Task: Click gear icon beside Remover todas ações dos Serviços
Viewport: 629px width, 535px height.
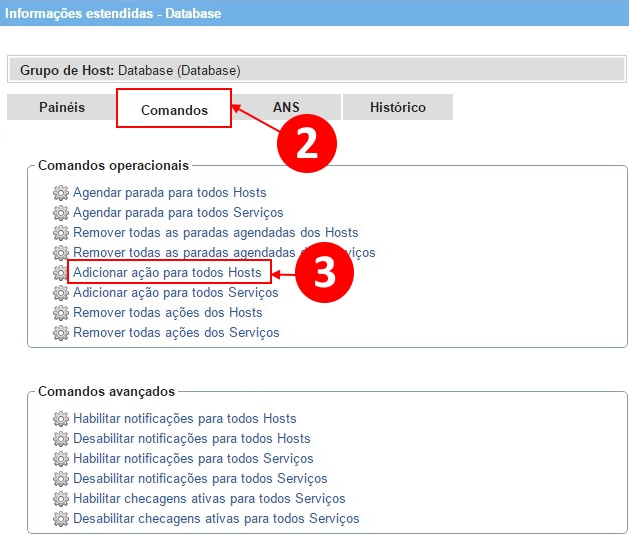Action: (x=61, y=332)
